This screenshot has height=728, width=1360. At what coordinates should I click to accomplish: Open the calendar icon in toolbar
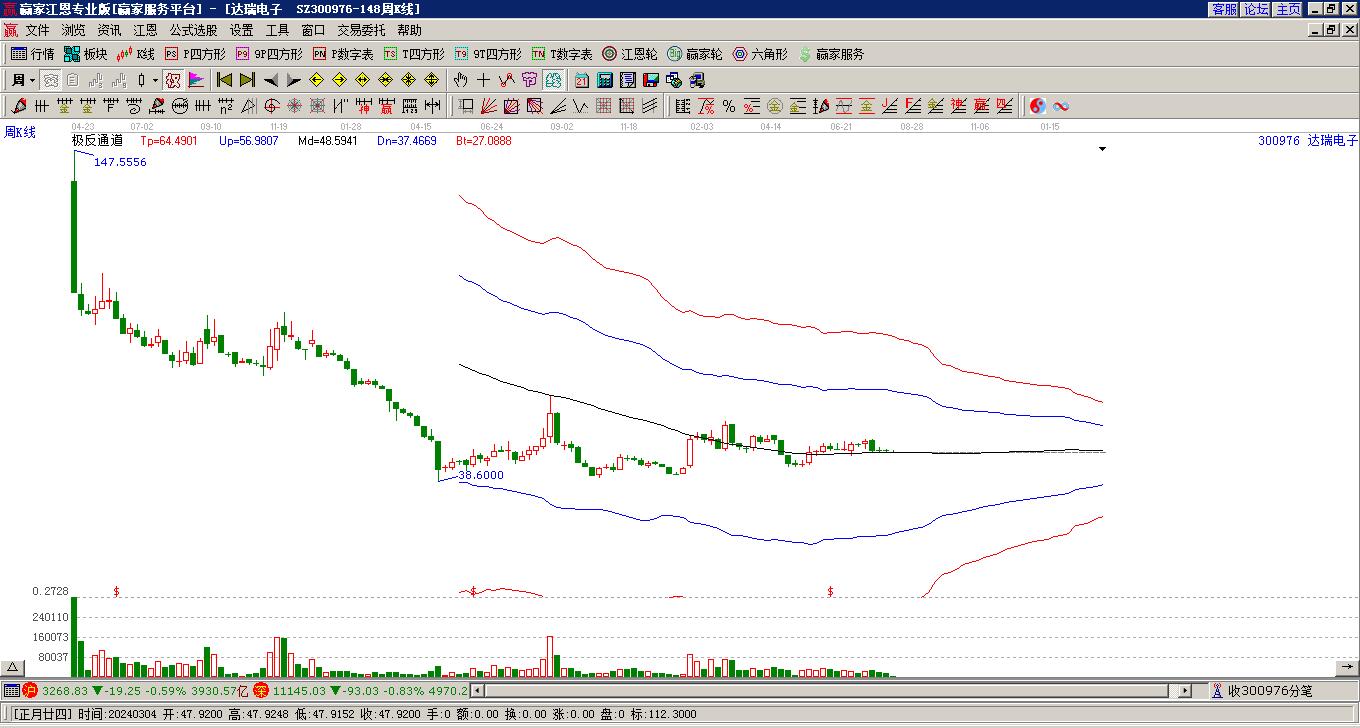(582, 80)
